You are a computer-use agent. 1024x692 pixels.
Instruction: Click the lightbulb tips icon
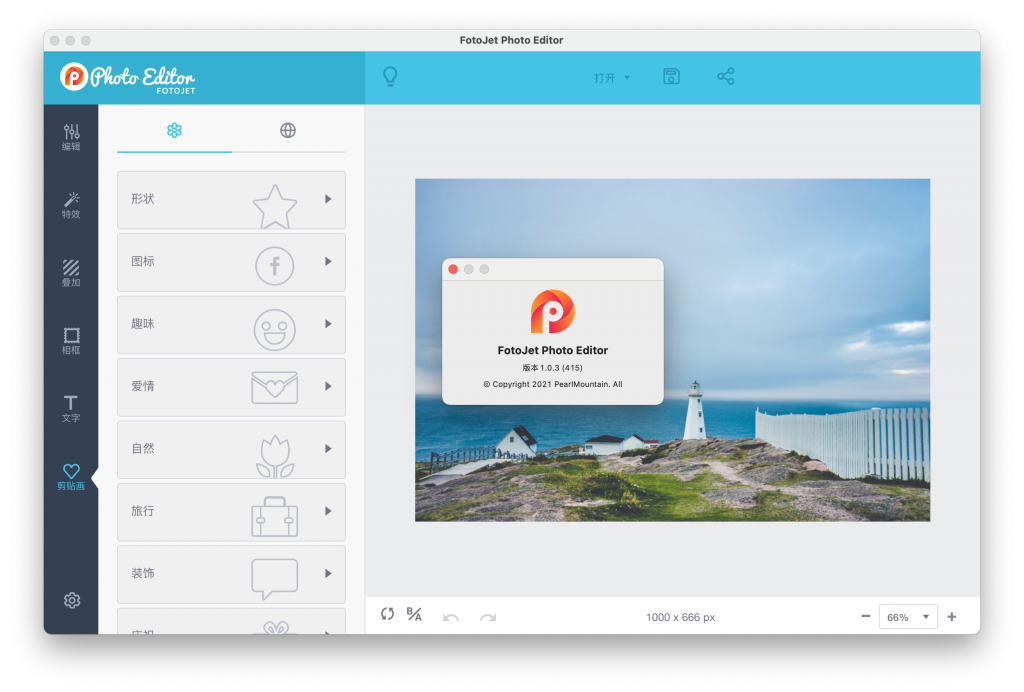[390, 76]
